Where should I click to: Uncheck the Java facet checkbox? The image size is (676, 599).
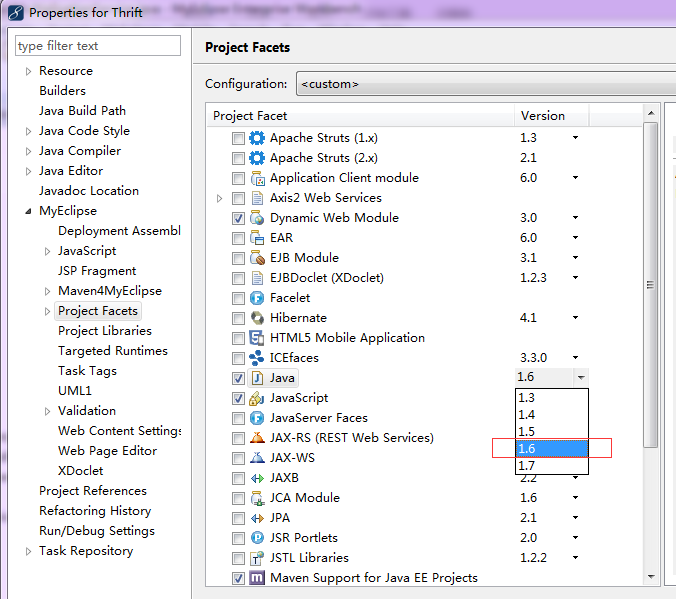pyautogui.click(x=238, y=379)
